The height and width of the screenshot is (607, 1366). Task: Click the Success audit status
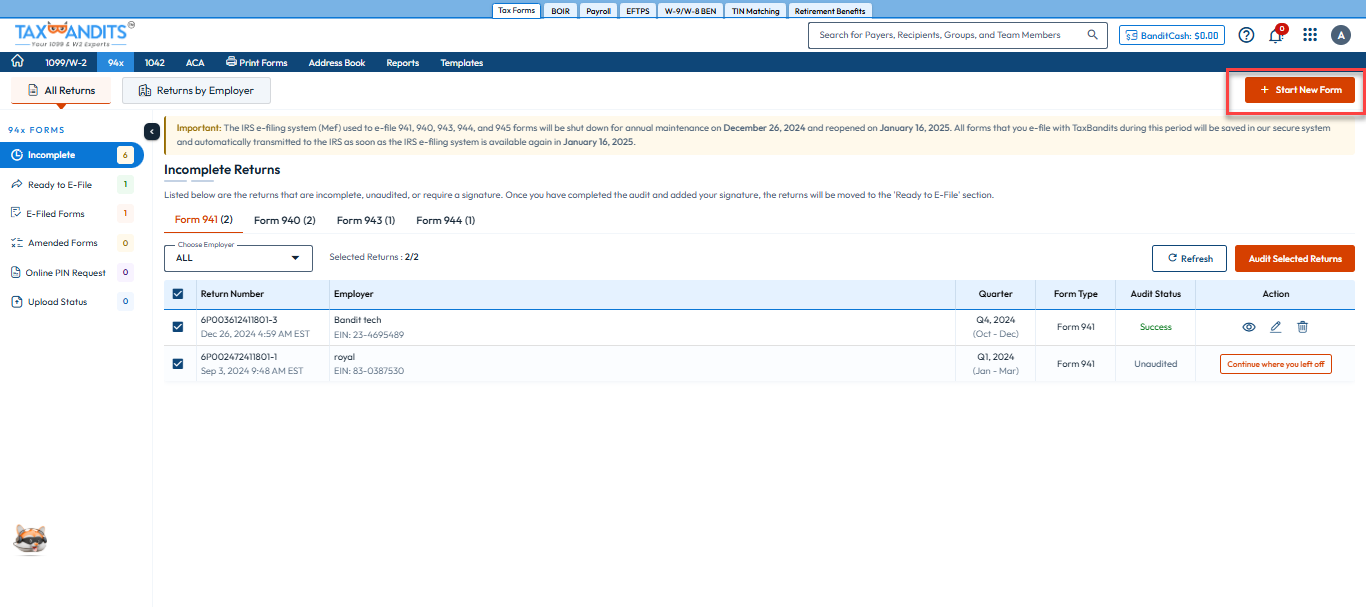[1155, 327]
